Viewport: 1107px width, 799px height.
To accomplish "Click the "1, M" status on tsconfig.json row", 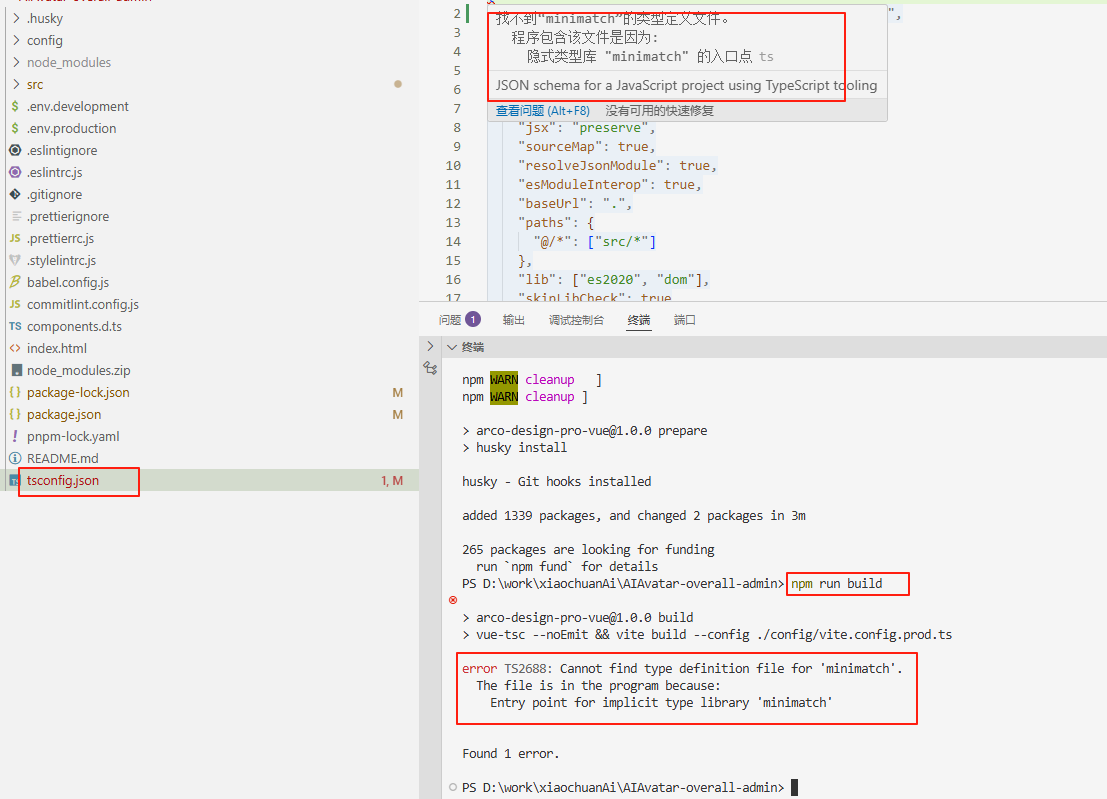I will [392, 481].
